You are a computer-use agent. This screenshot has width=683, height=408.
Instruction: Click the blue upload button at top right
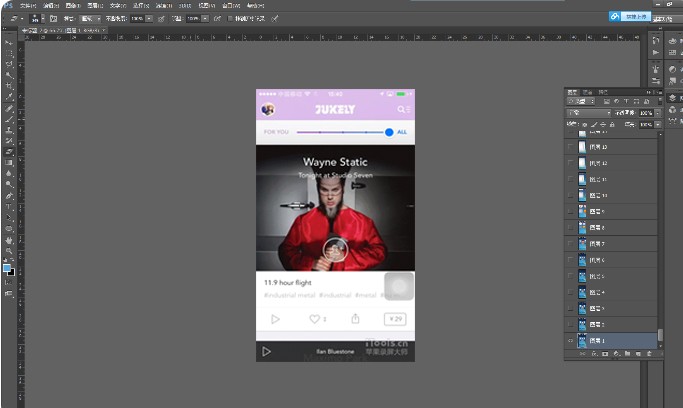pos(631,16)
